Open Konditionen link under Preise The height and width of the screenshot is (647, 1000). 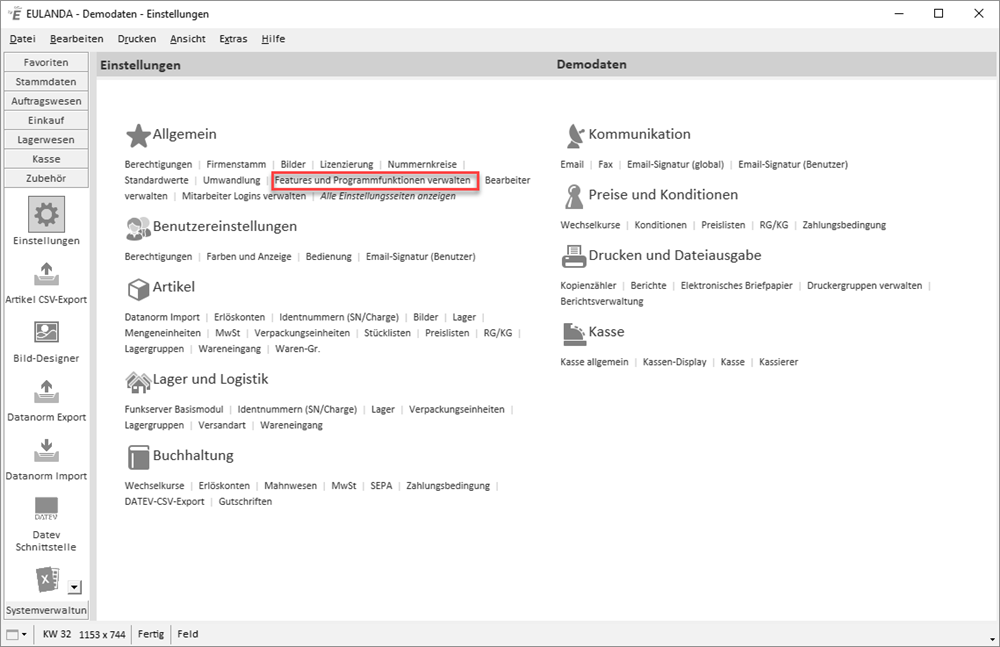pyautogui.click(x=661, y=225)
